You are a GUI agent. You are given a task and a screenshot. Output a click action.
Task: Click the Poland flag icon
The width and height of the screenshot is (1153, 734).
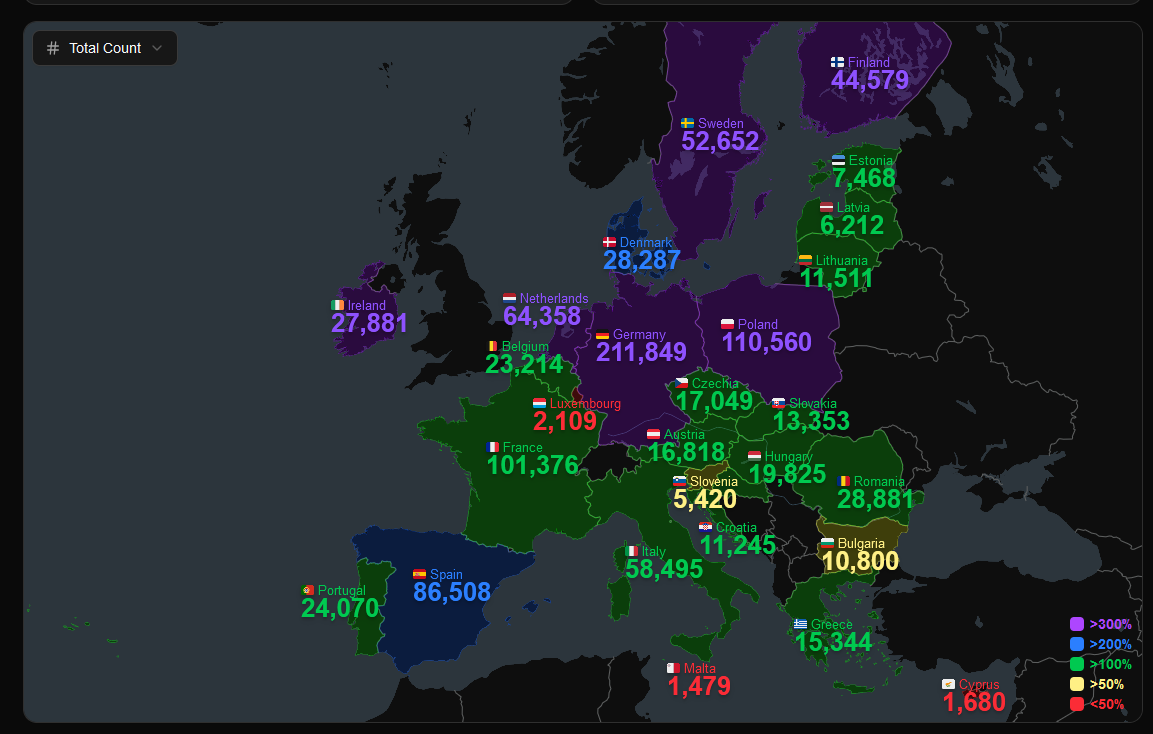727,324
